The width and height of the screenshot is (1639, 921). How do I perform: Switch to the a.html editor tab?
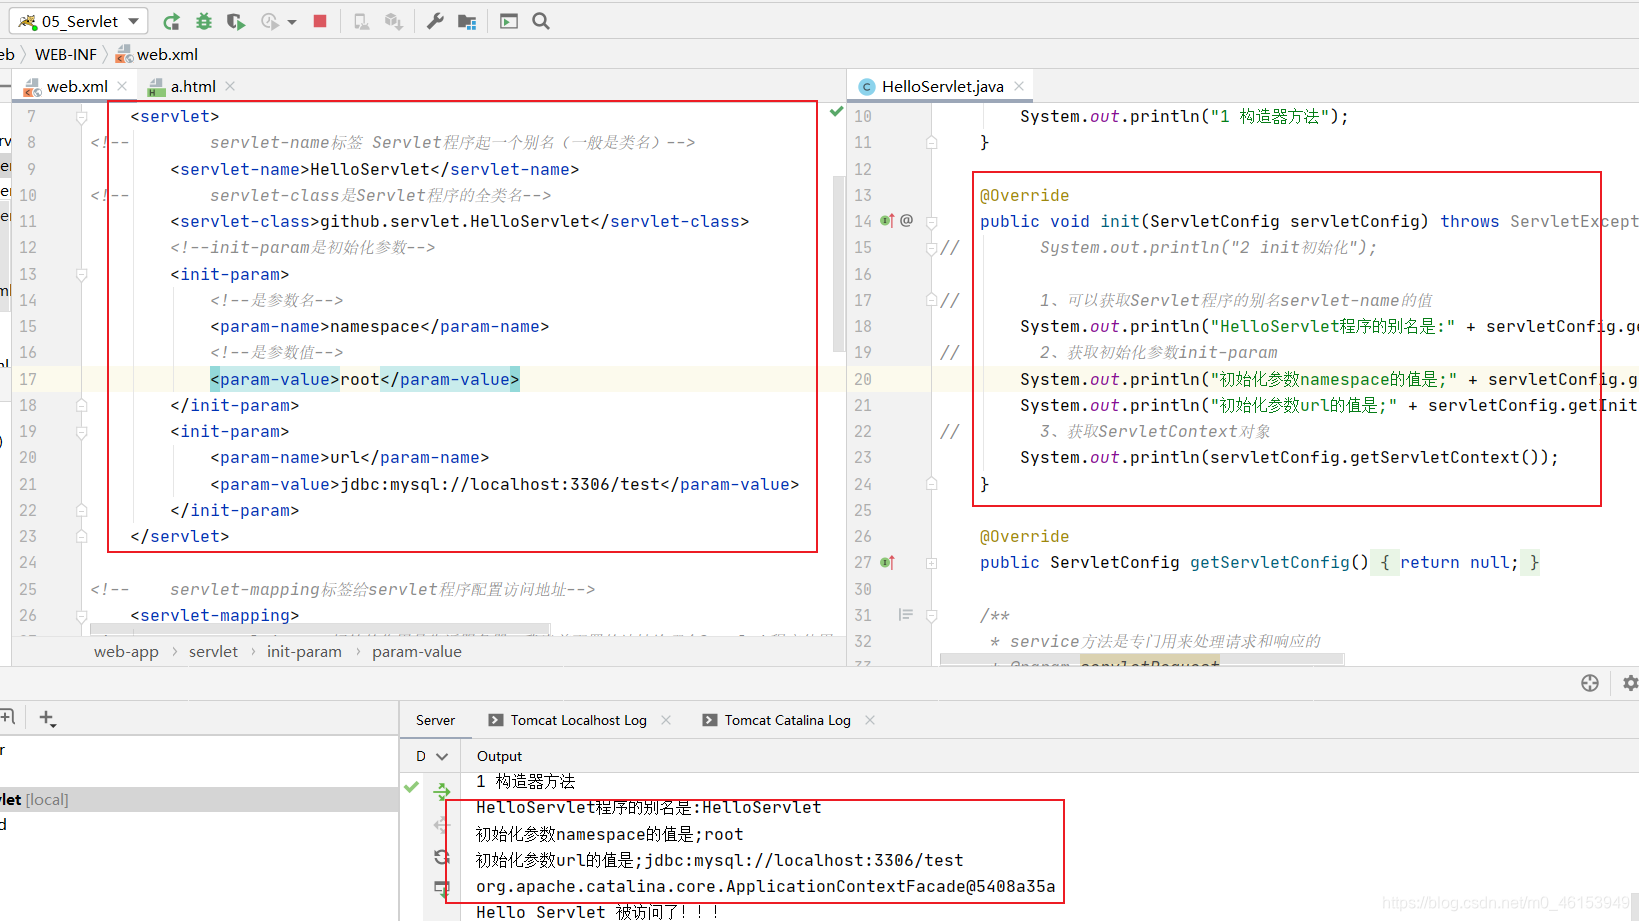193,87
